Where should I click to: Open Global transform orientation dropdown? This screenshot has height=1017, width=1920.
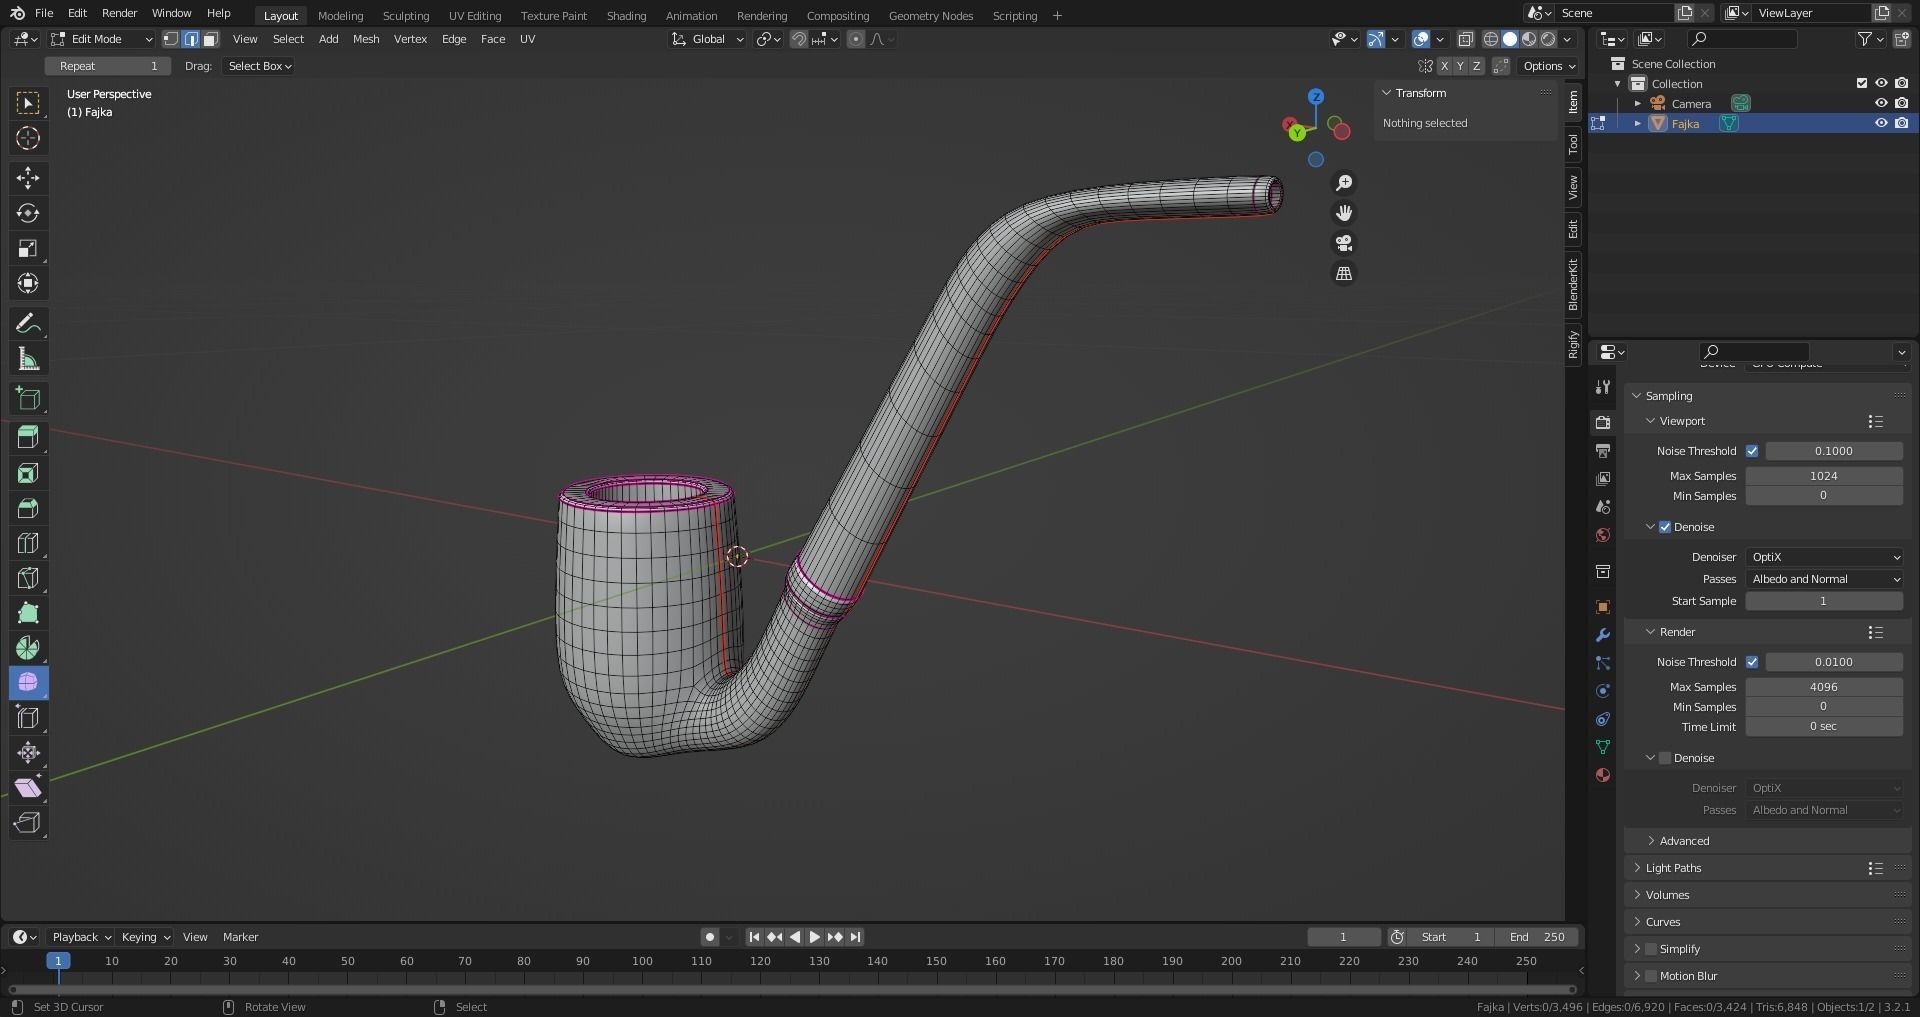(708, 39)
